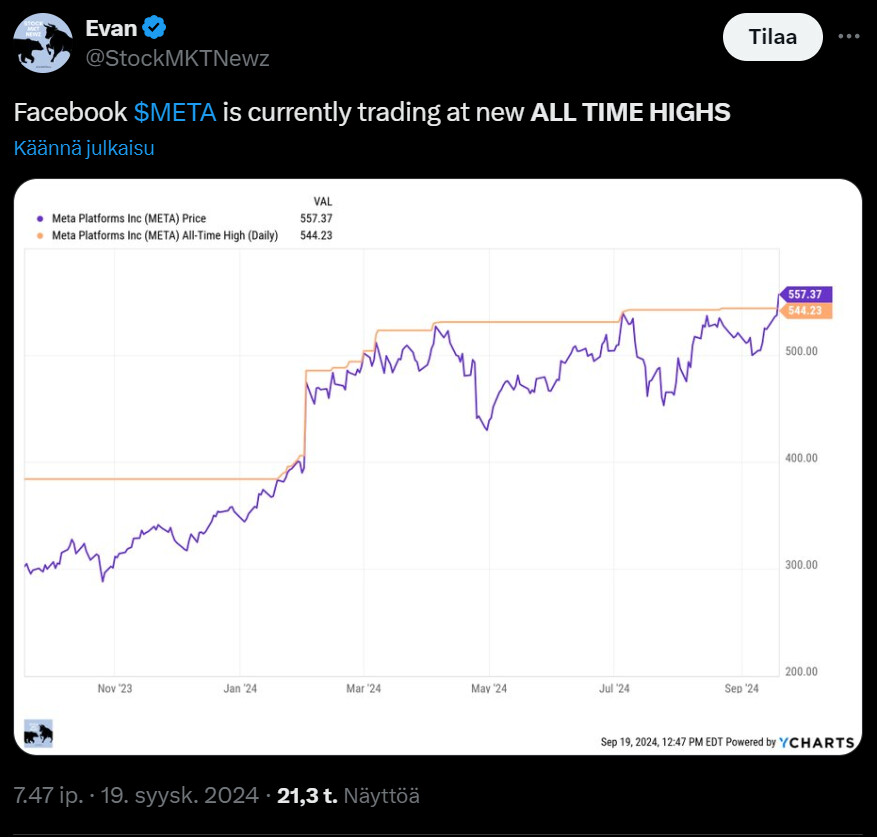Open the three-dot more options menu

click(848, 37)
